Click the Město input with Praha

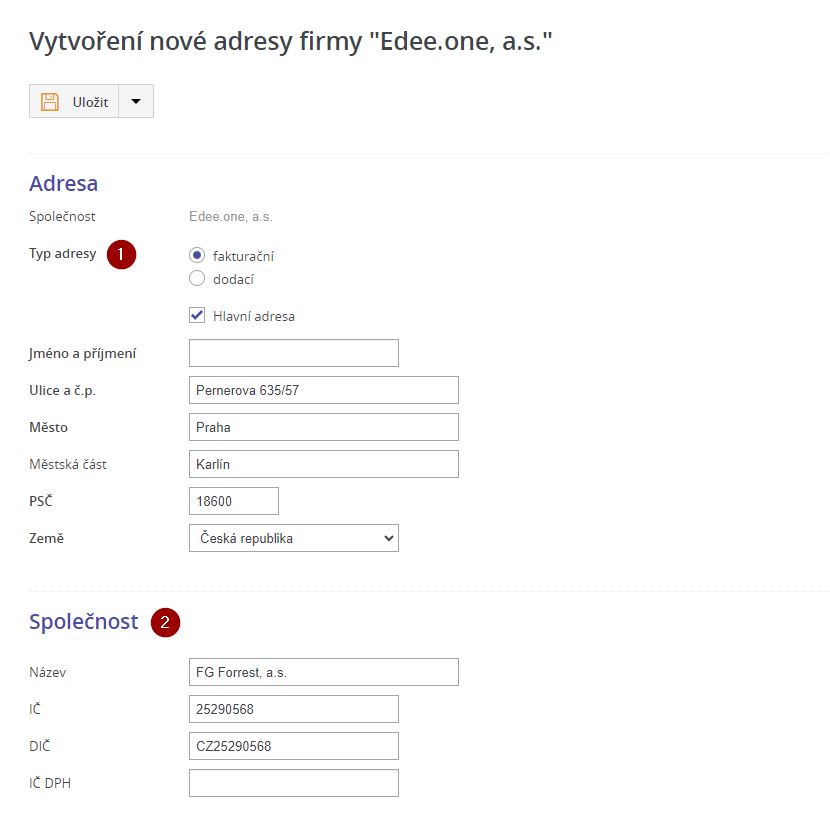[323, 427]
